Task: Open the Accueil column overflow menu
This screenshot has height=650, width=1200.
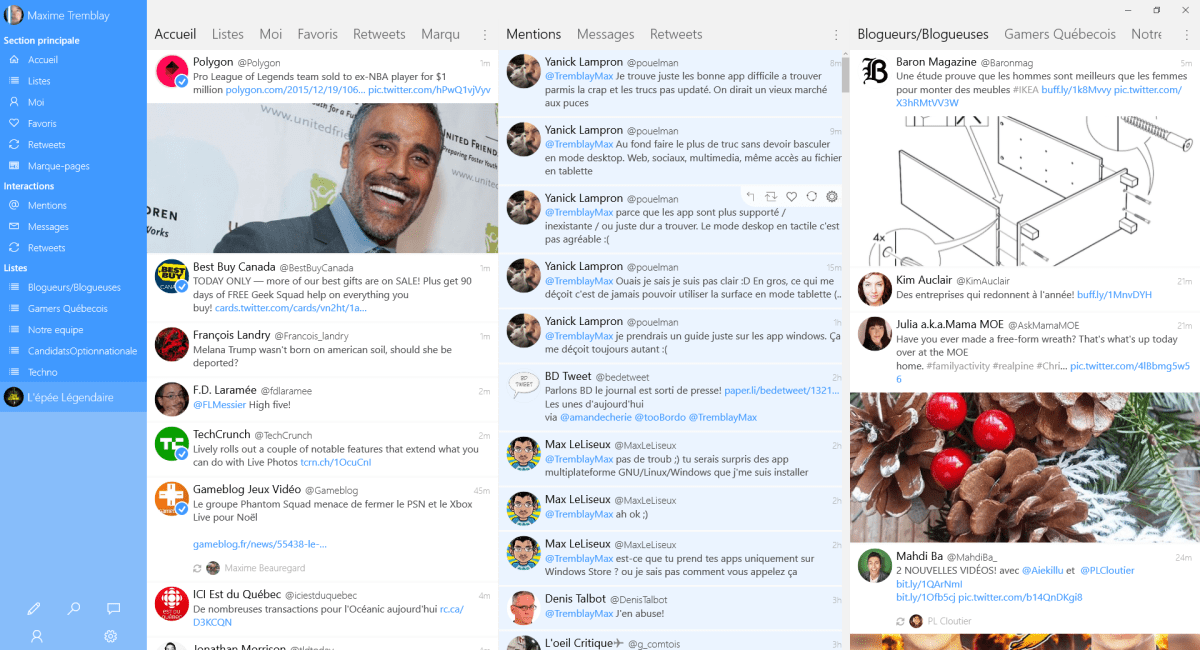Action: 485,35
